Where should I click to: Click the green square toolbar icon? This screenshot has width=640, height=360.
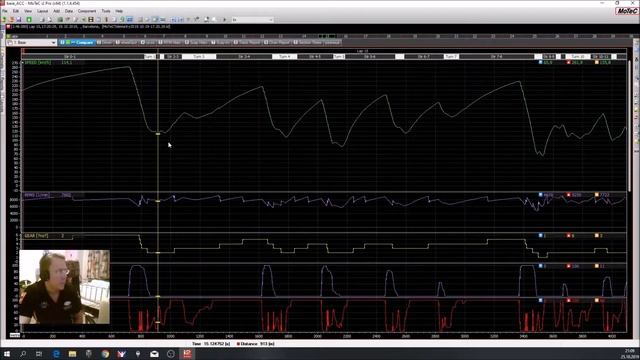[x=29, y=20]
